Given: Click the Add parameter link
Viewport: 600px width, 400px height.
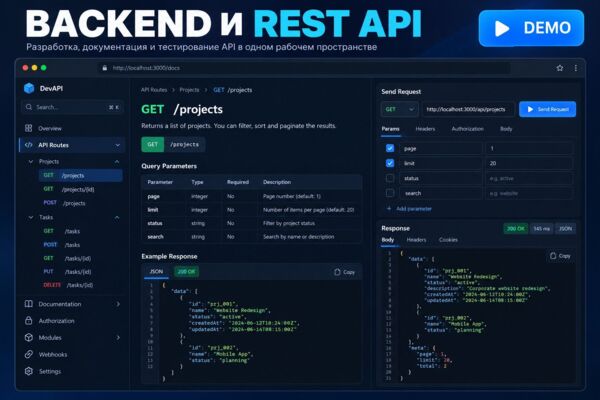Looking at the screenshot, I should [x=414, y=209].
